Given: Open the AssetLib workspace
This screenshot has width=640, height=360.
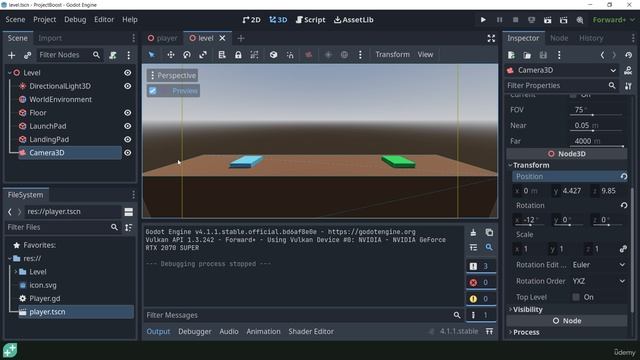Looking at the screenshot, I should pos(353,20).
